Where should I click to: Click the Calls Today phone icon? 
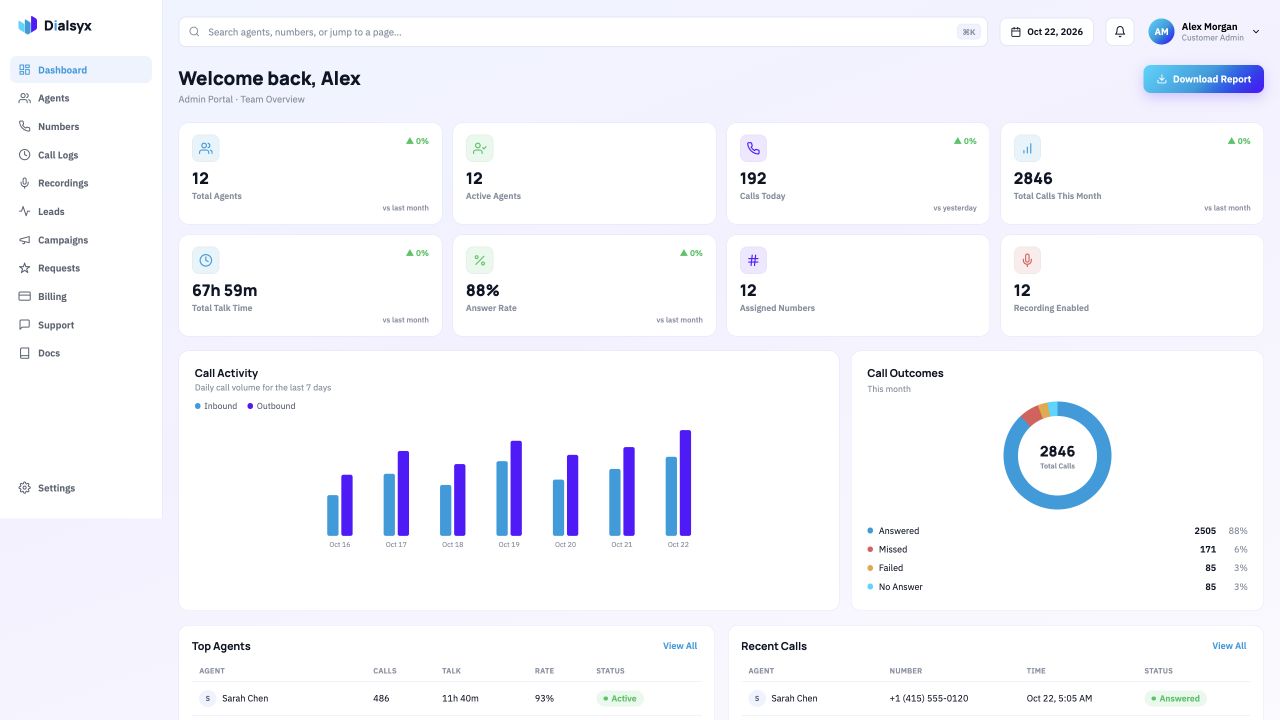pos(754,148)
